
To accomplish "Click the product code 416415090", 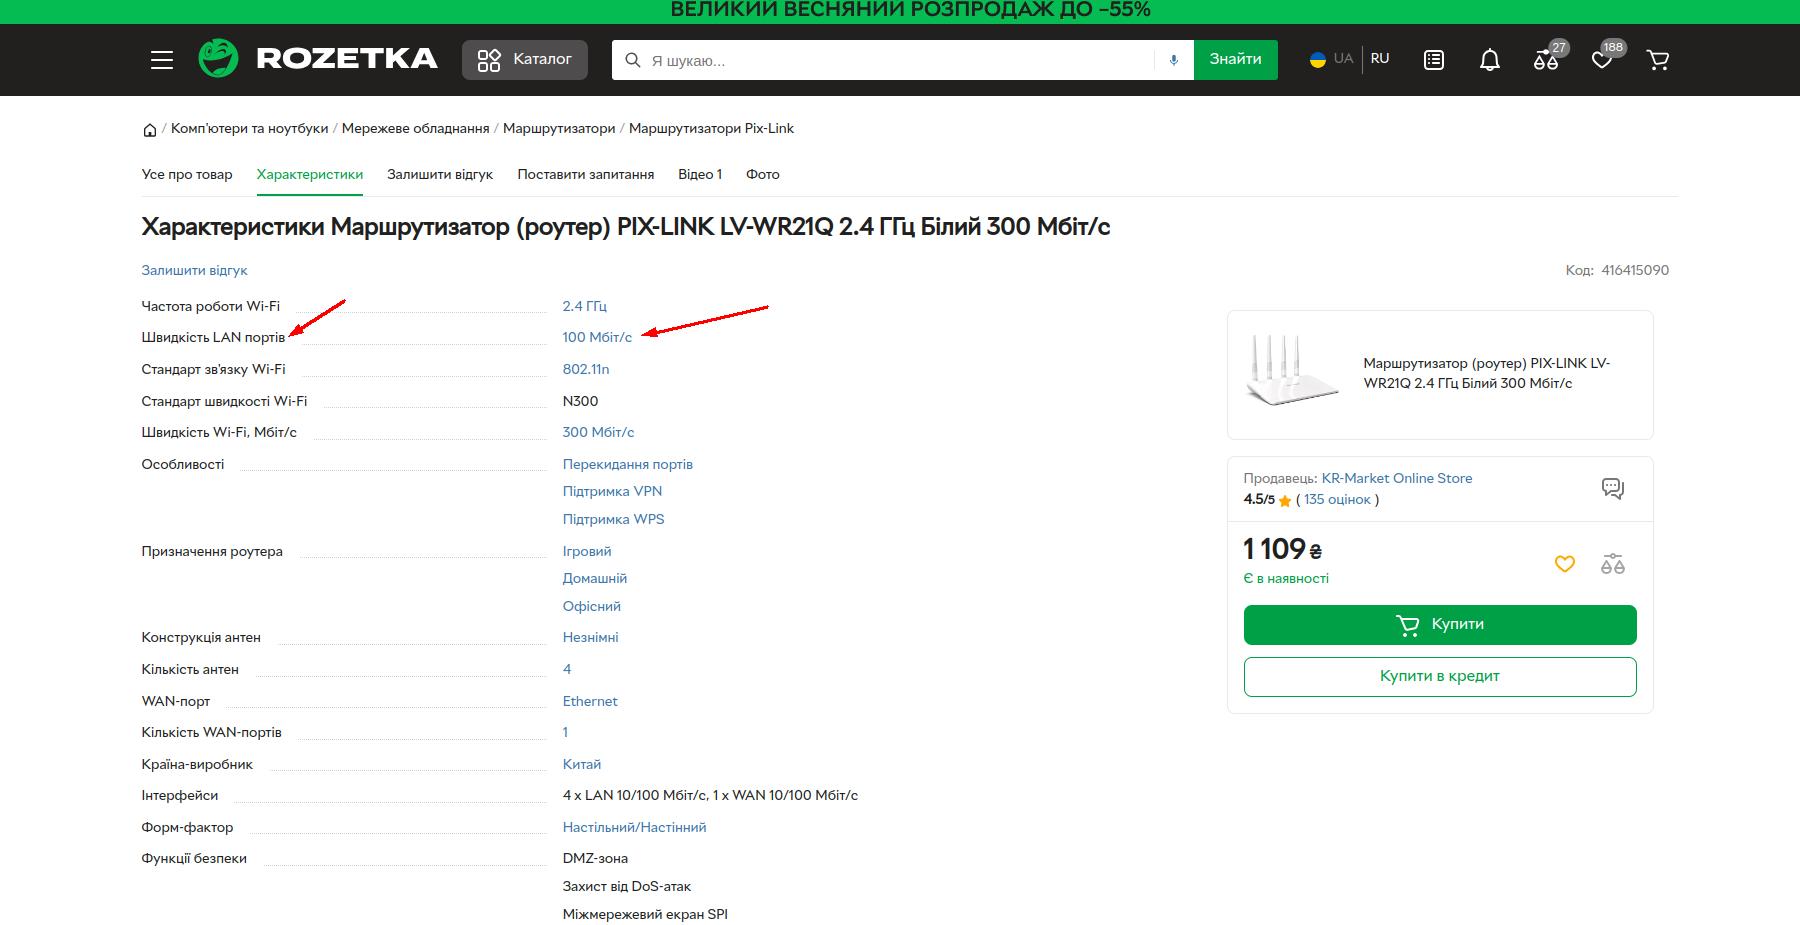I will pos(1635,271).
